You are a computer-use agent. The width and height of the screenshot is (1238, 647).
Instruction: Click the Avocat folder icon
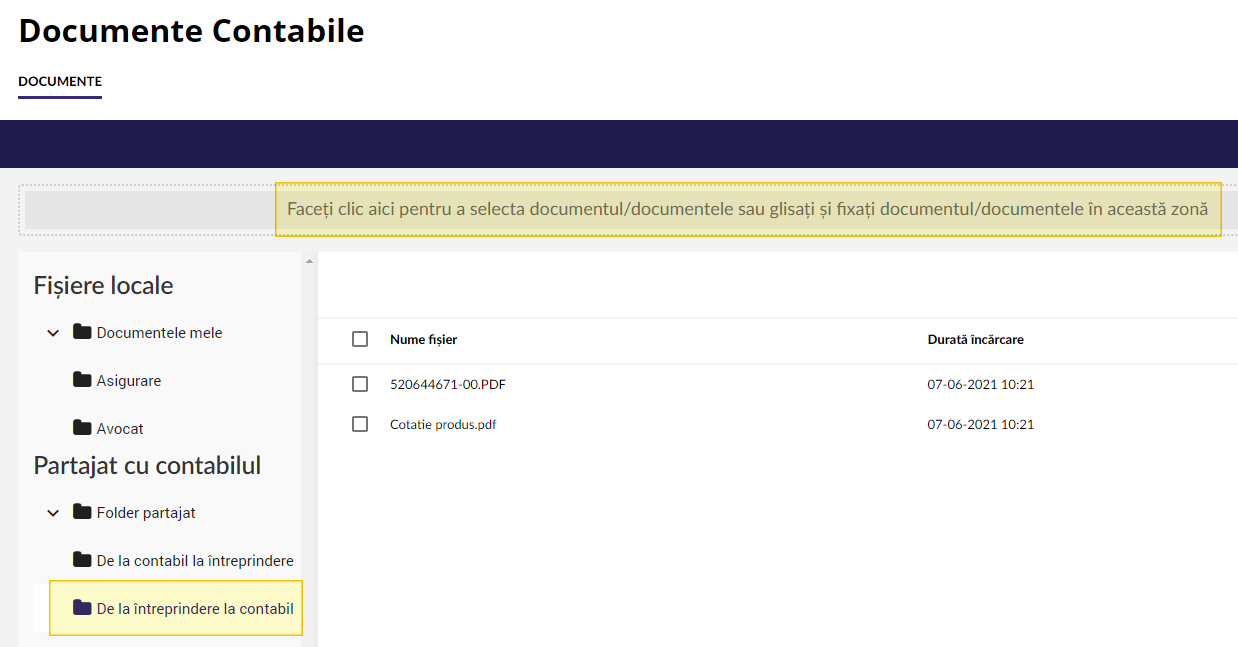pyautogui.click(x=82, y=428)
